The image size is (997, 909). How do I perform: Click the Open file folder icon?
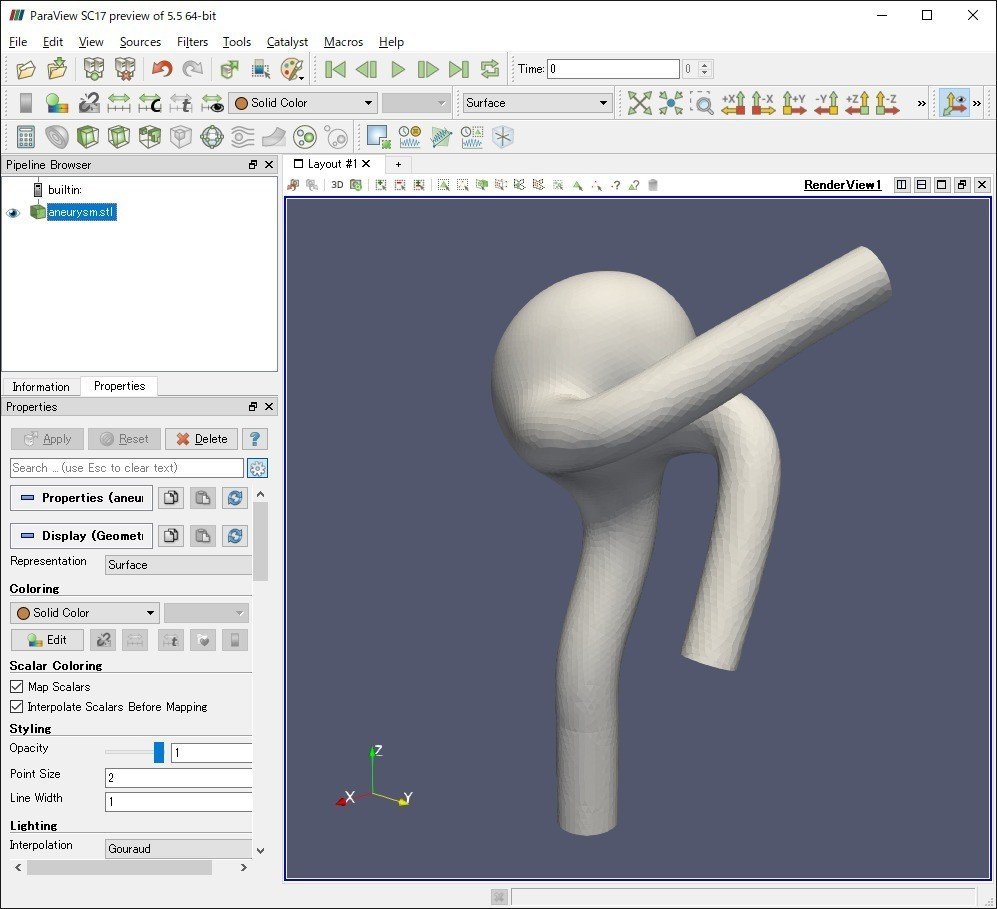click(26, 69)
